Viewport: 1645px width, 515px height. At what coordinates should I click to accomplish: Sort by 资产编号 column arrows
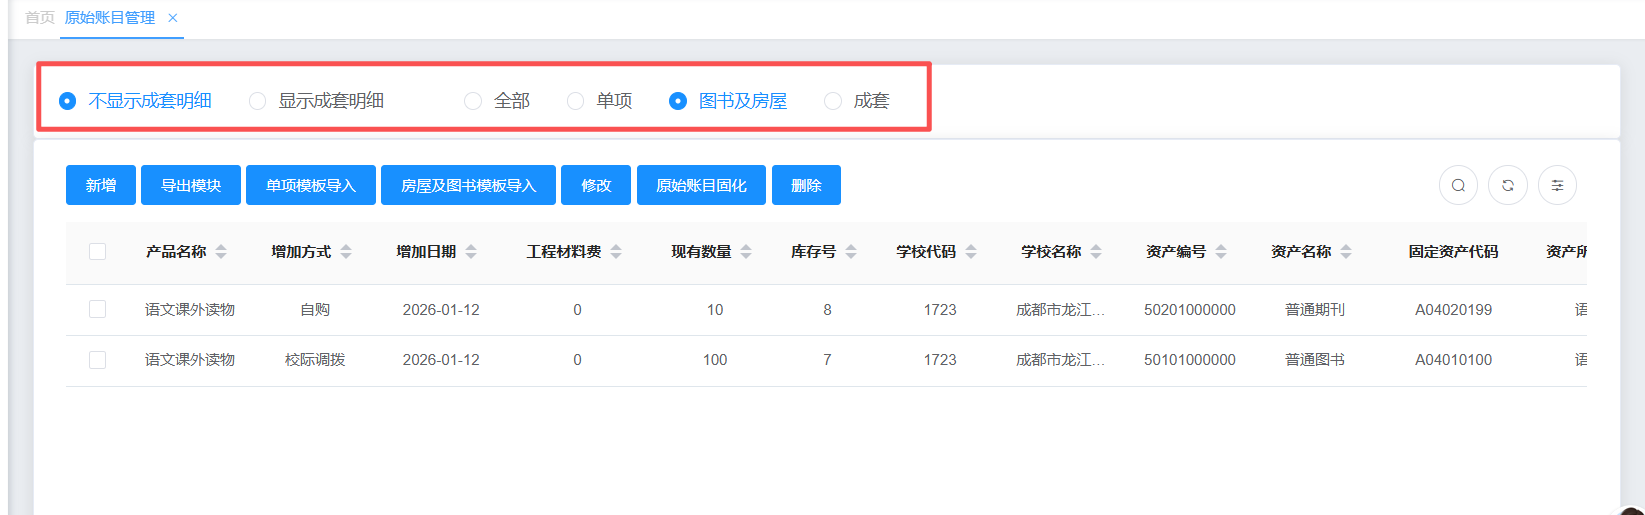click(1221, 252)
